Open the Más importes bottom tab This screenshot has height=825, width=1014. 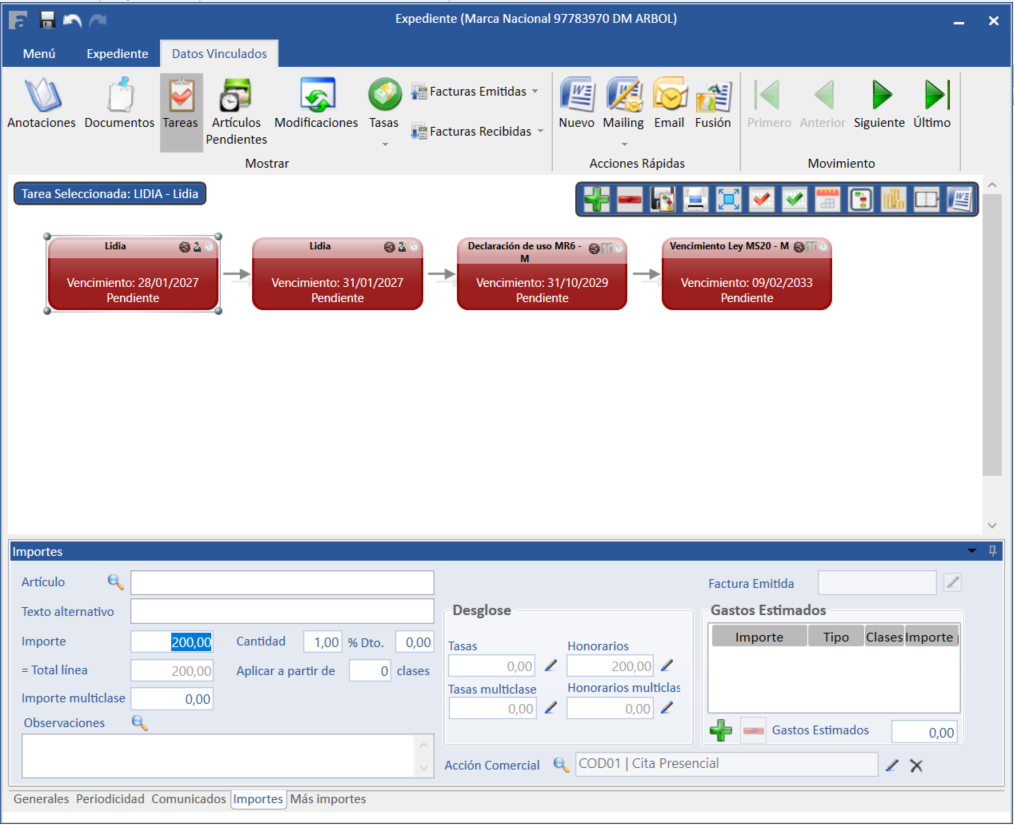[328, 799]
